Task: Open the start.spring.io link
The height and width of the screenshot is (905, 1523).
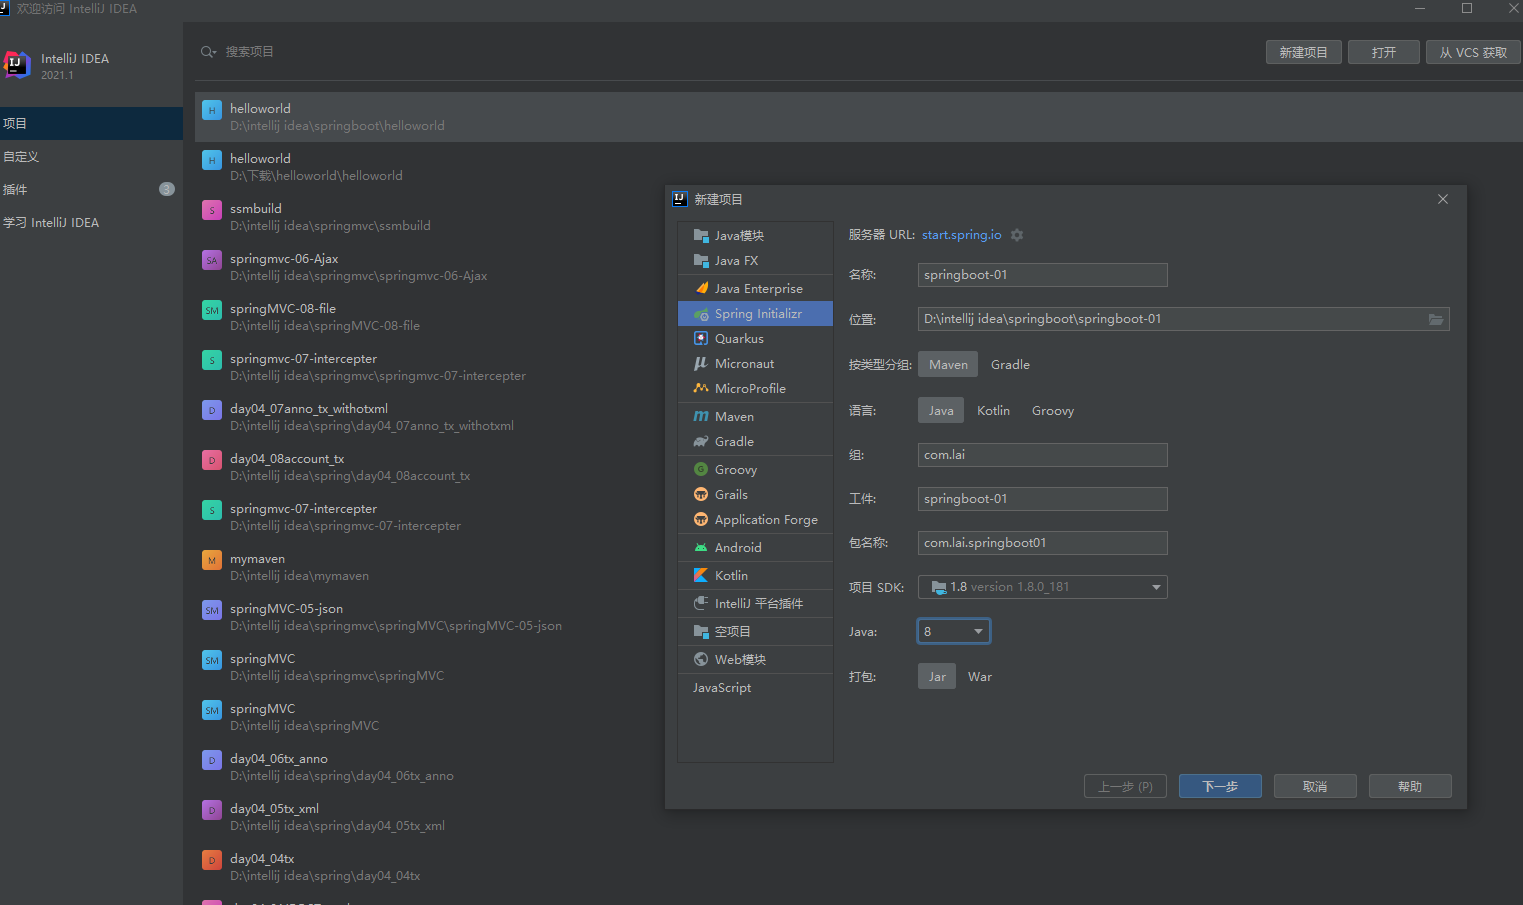Action: (961, 235)
